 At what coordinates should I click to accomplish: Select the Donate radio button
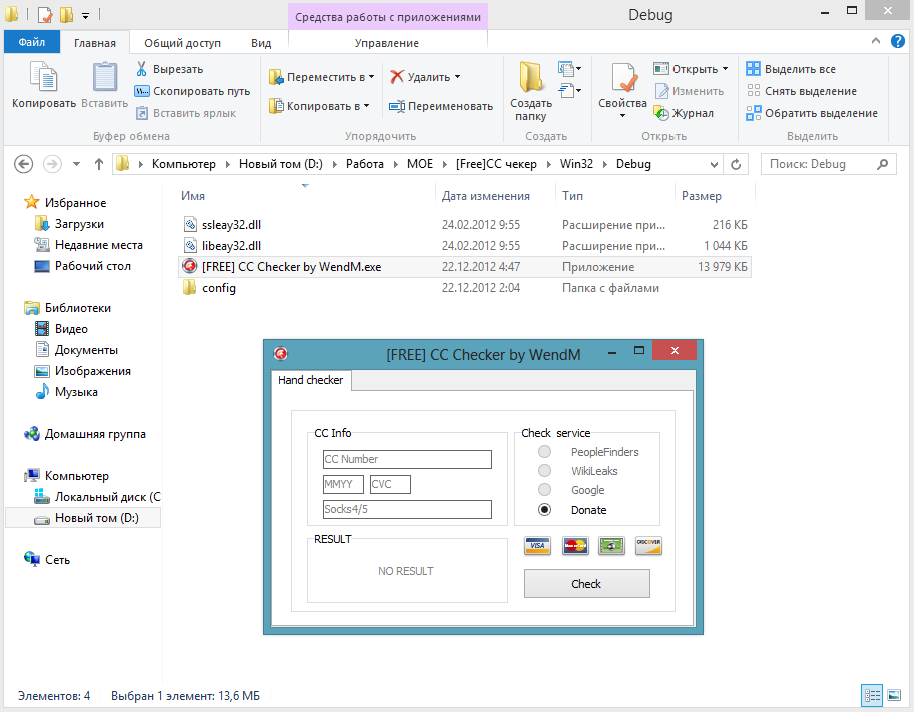[544, 510]
